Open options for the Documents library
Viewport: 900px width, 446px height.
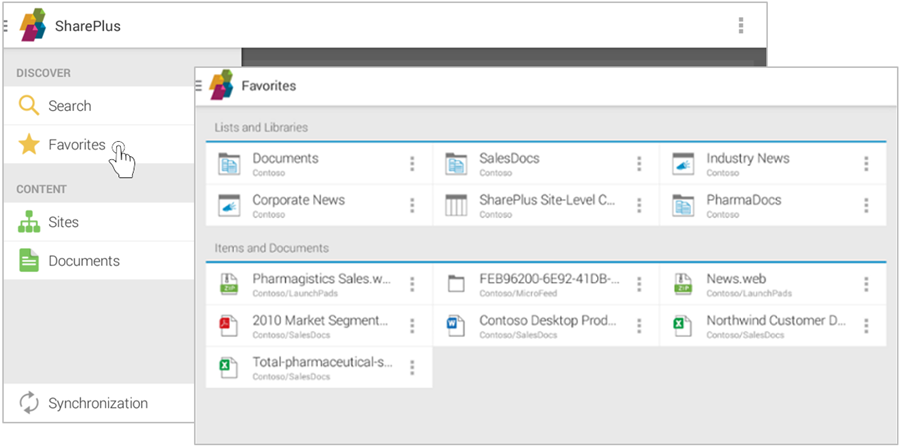click(x=412, y=164)
